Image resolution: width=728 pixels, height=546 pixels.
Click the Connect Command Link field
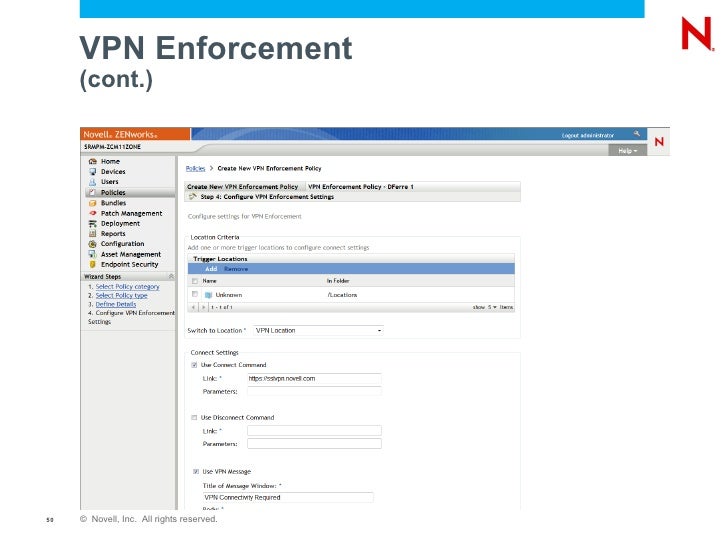point(314,378)
